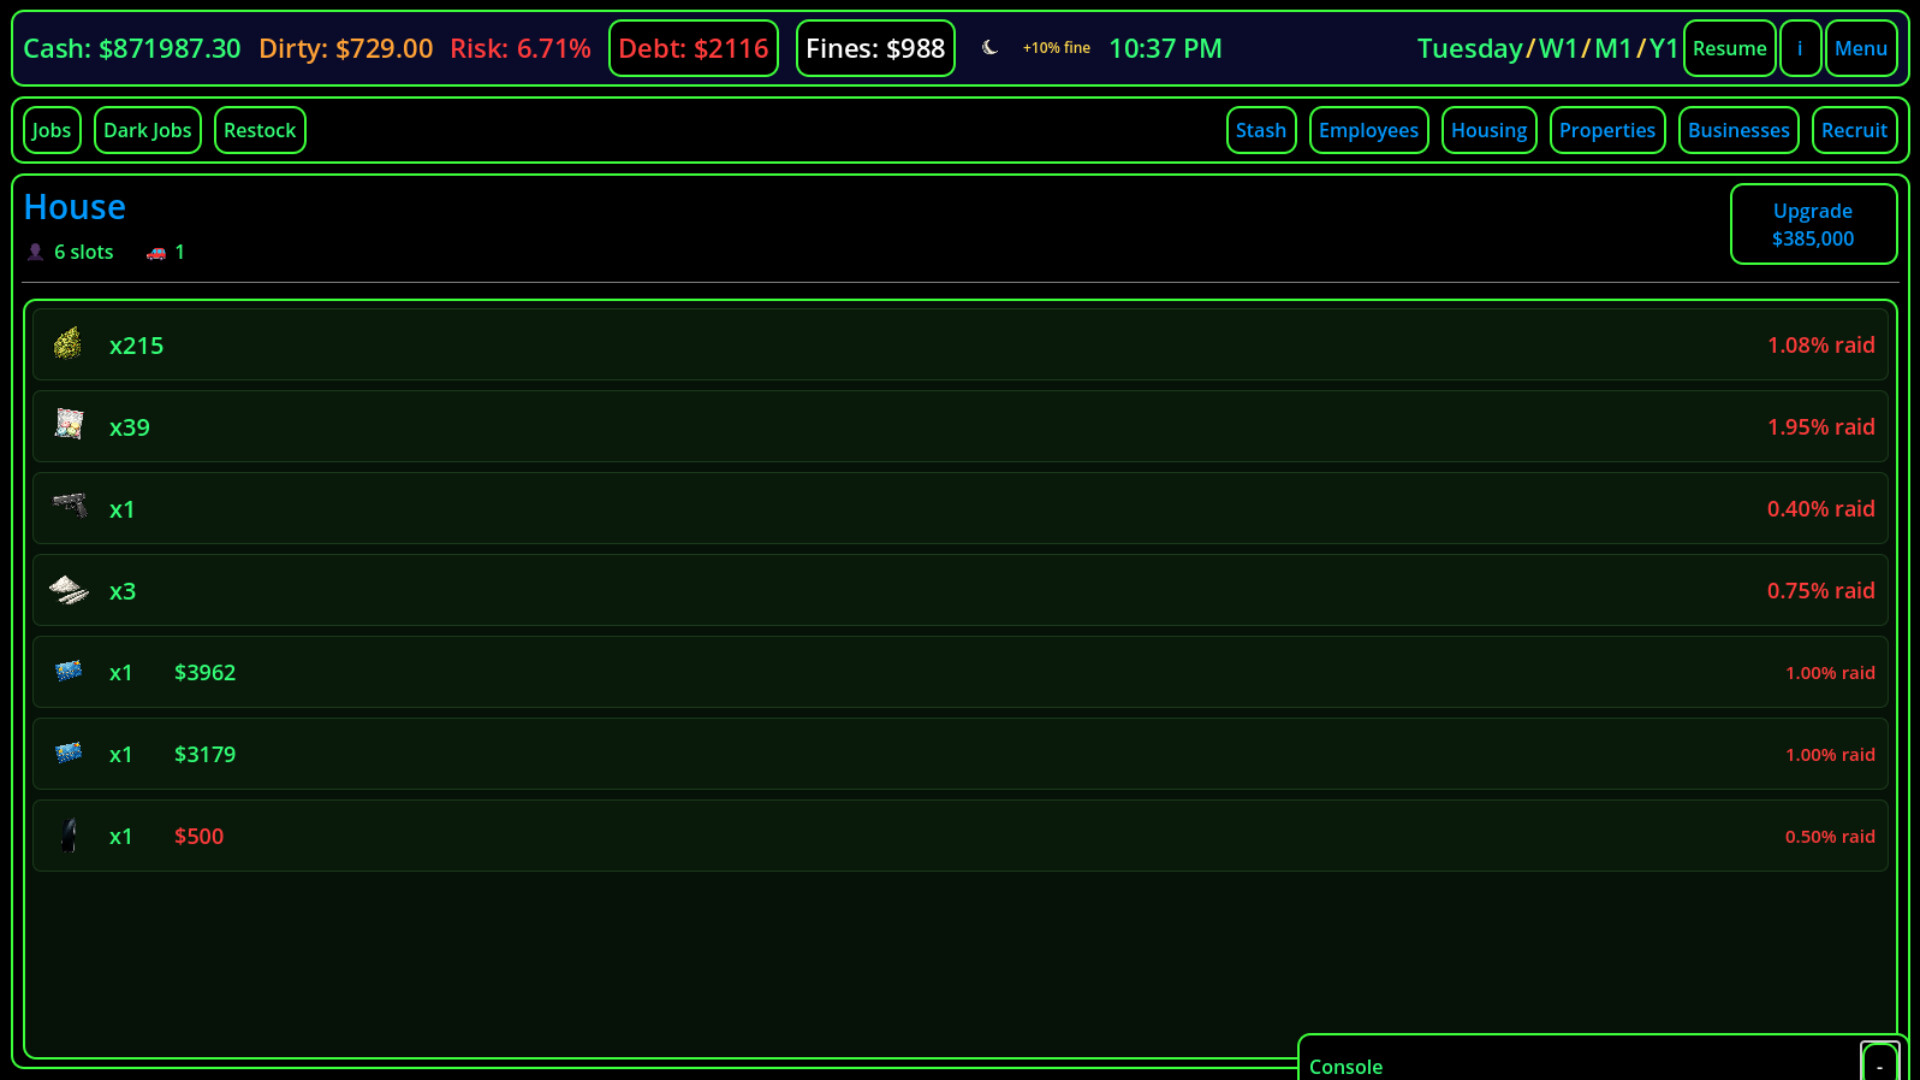1920x1080 pixels.
Task: Open the Stash tab
Action: pyautogui.click(x=1260, y=130)
